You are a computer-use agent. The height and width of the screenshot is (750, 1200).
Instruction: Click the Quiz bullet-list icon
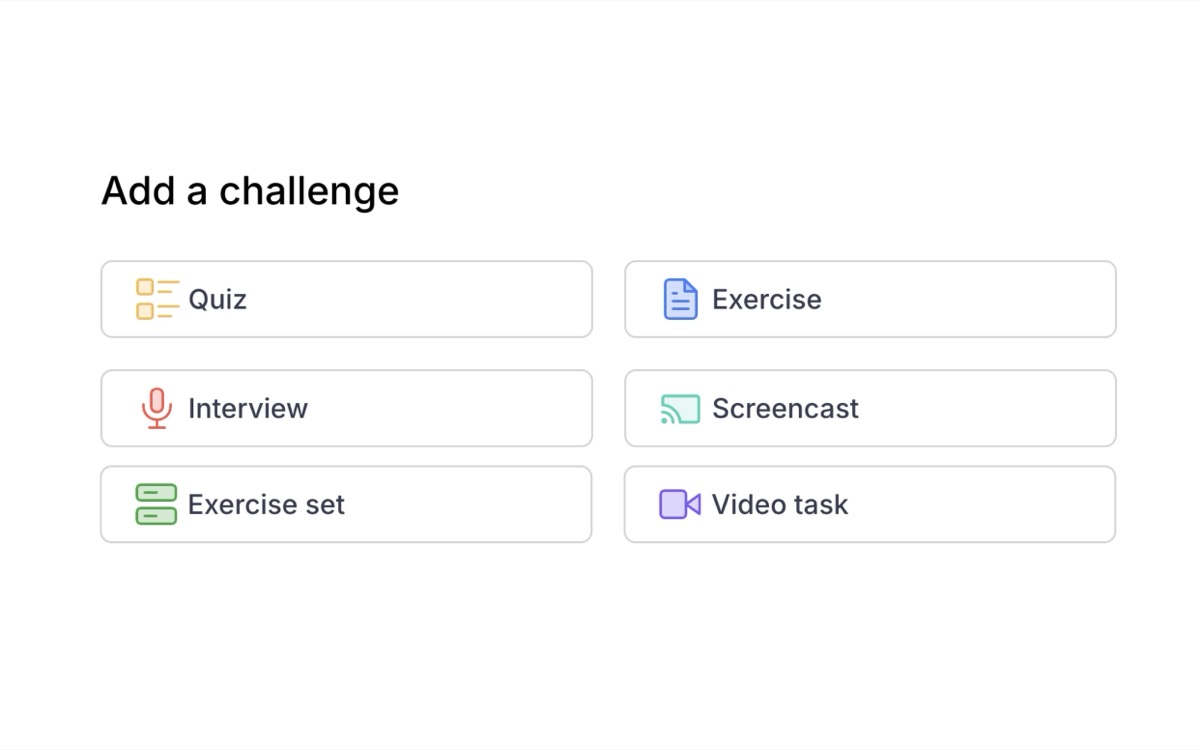[x=155, y=299]
